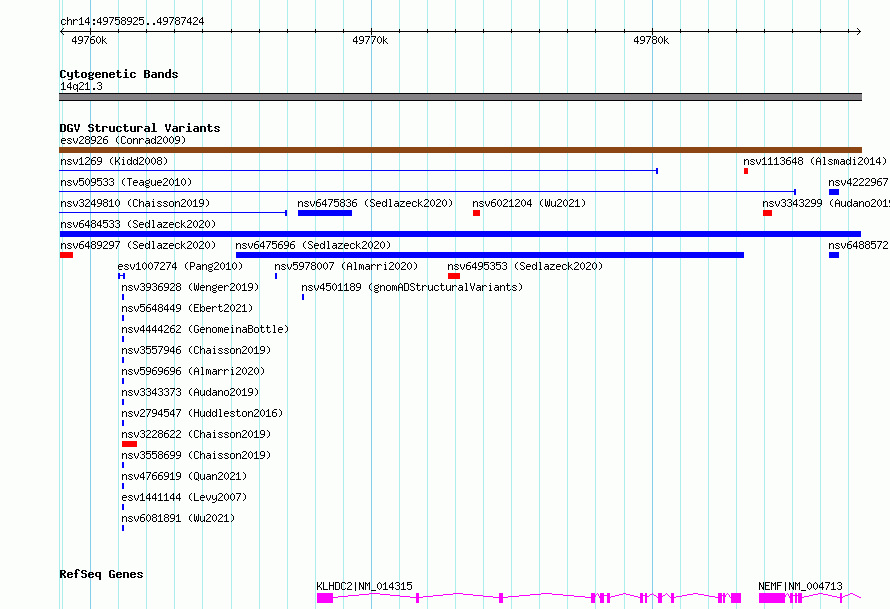This screenshot has width=890, height=609.
Task: Click the 49770k ruler position label
Action: [370, 40]
